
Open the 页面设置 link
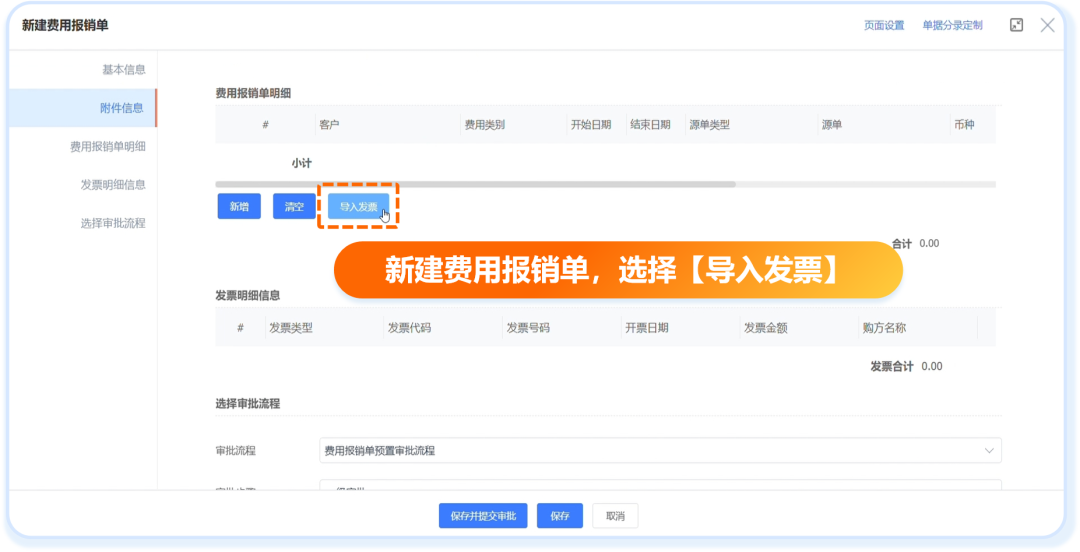pyautogui.click(x=884, y=25)
